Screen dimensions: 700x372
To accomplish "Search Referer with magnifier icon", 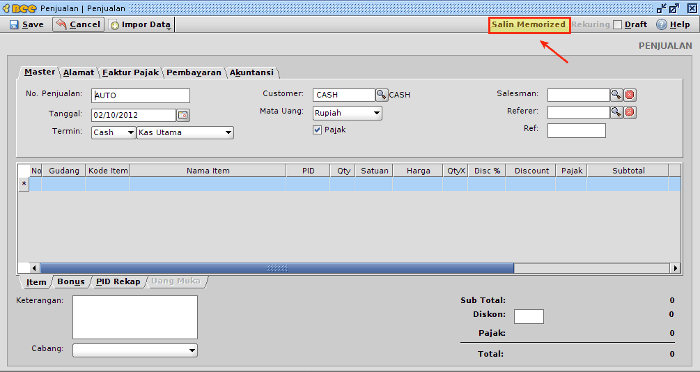I will click(616, 112).
